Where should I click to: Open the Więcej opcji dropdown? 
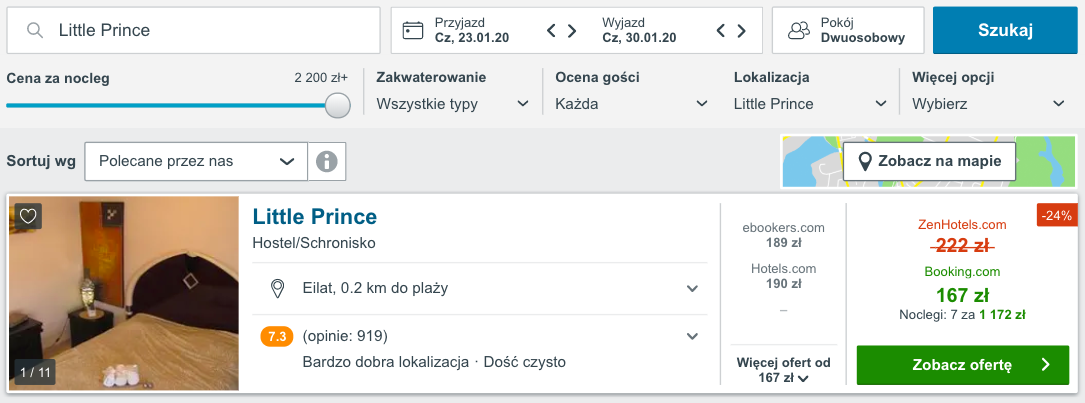point(989,103)
